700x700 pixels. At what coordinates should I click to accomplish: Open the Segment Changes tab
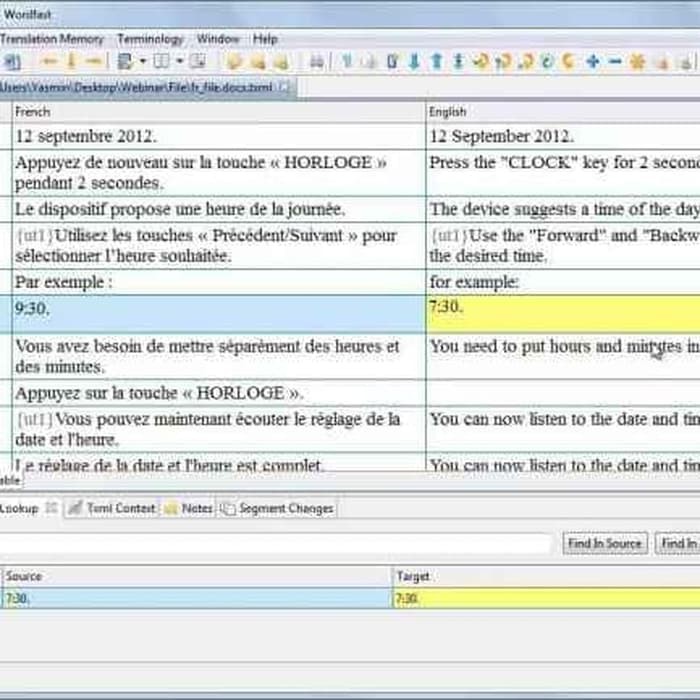click(284, 508)
